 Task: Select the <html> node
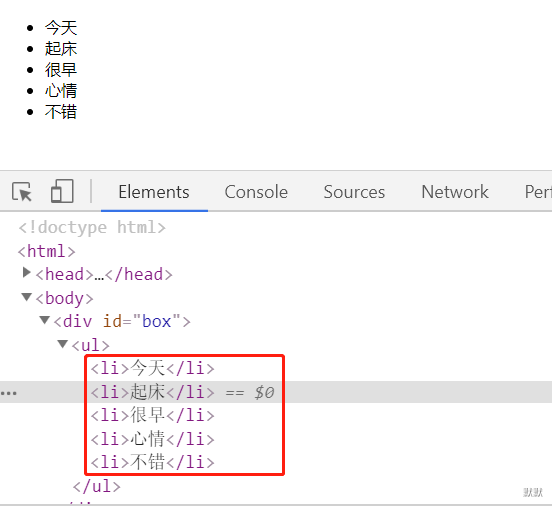[x=46, y=251]
